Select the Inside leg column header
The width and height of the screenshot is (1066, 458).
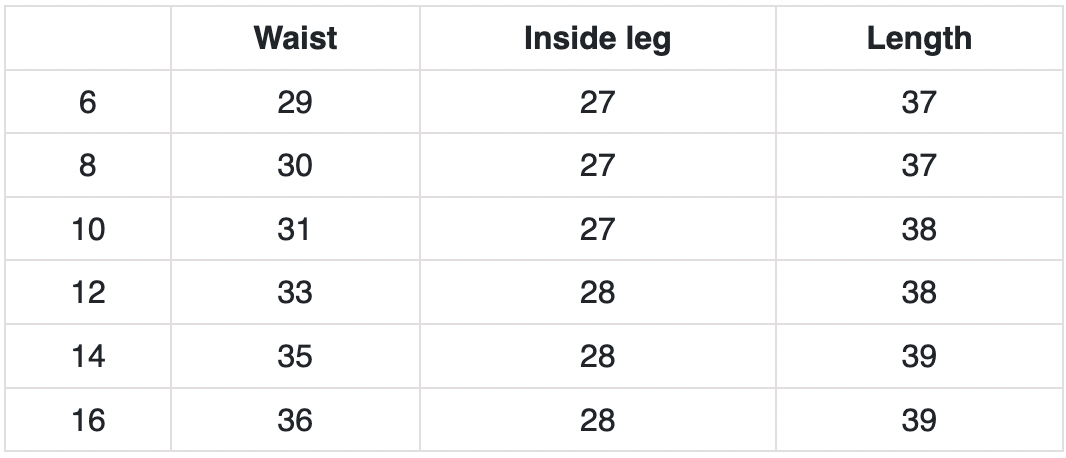coord(597,39)
